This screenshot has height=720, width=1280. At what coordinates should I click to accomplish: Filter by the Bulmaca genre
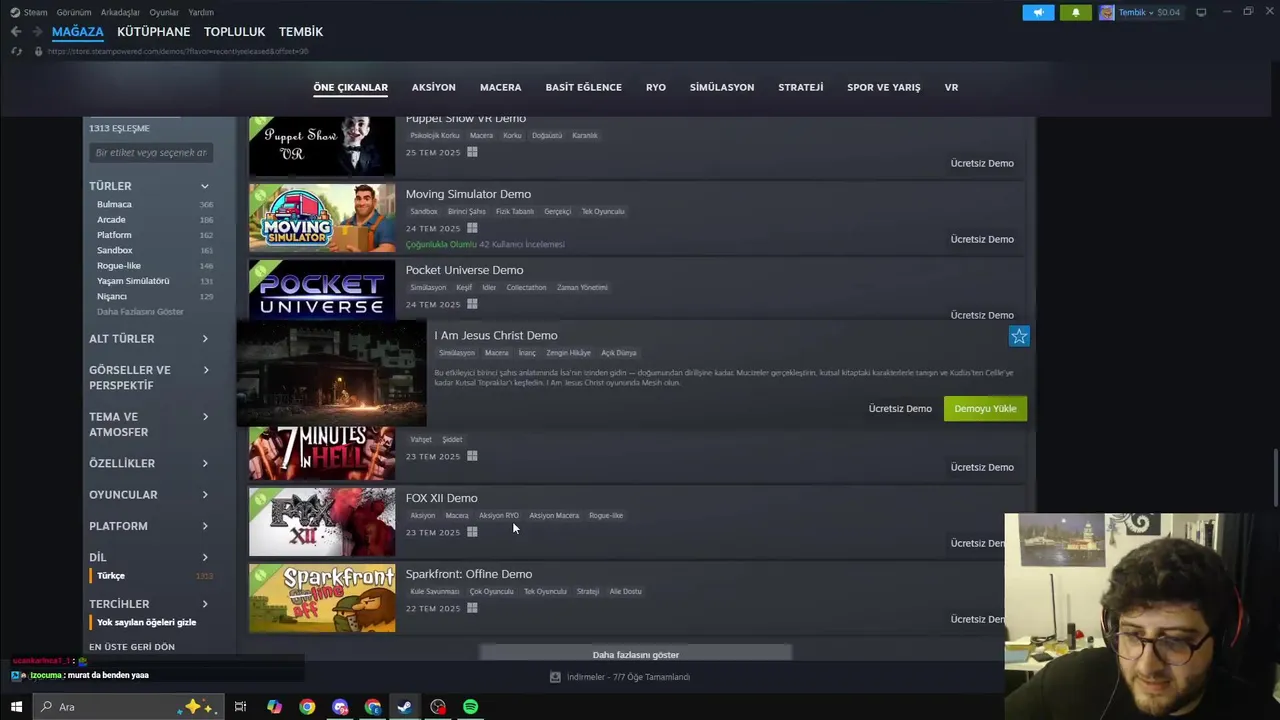pyautogui.click(x=114, y=204)
